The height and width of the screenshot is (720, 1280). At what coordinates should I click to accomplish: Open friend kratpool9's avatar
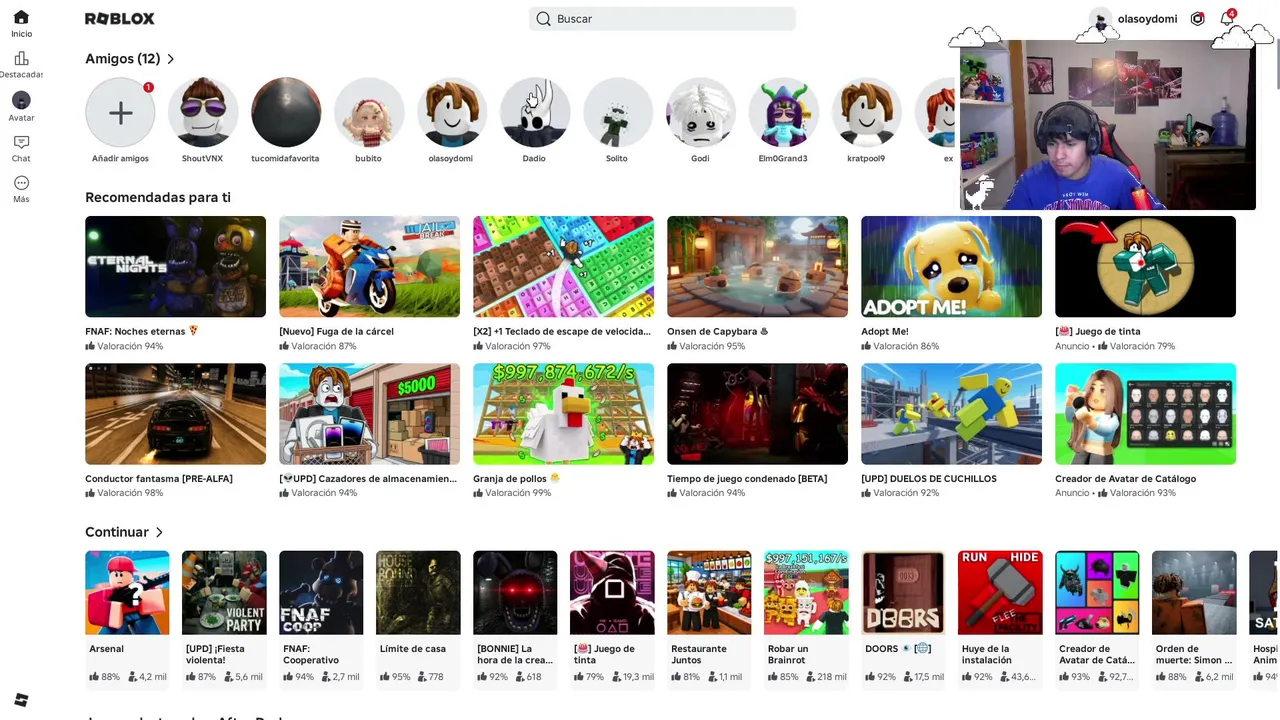tap(867, 113)
